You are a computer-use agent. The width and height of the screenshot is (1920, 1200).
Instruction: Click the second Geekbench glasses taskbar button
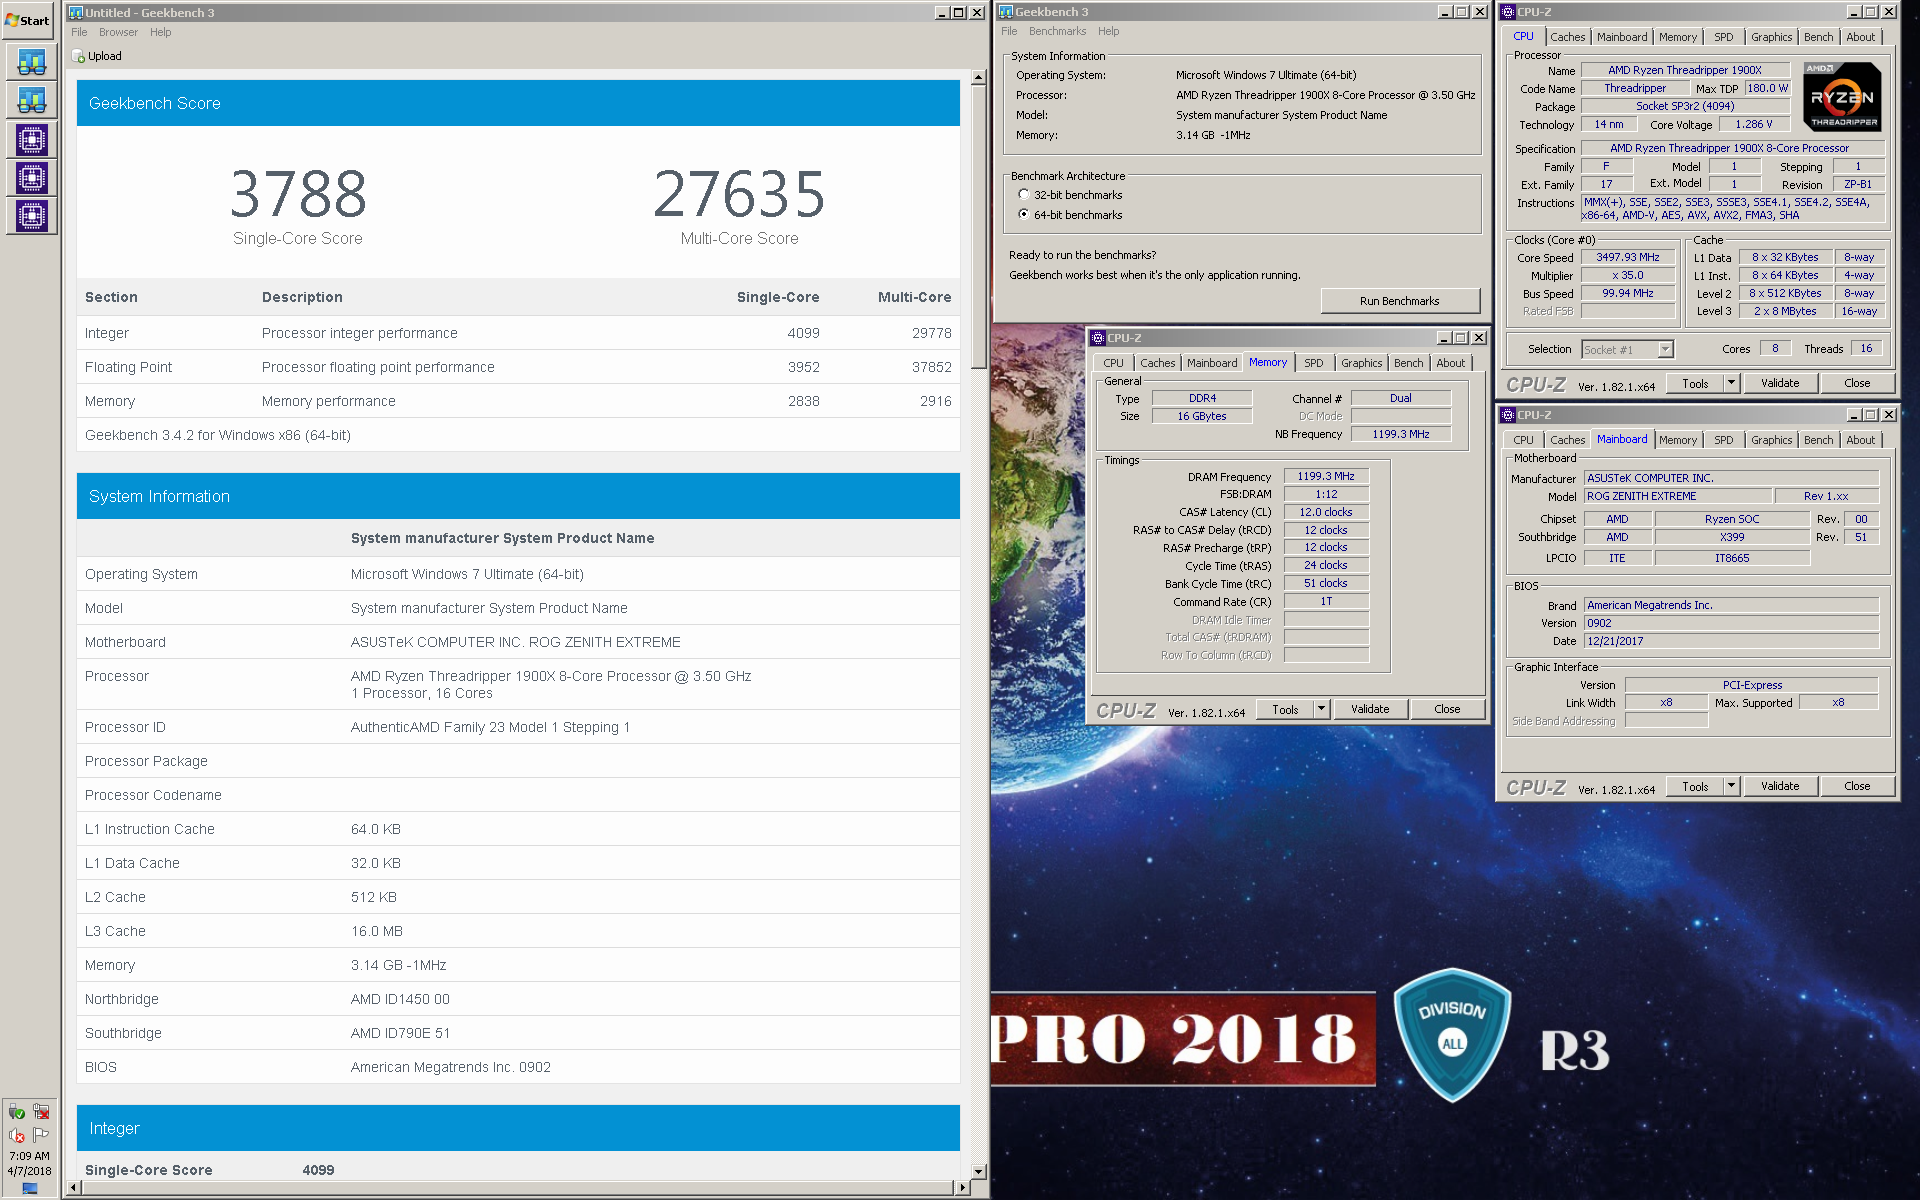(x=31, y=100)
